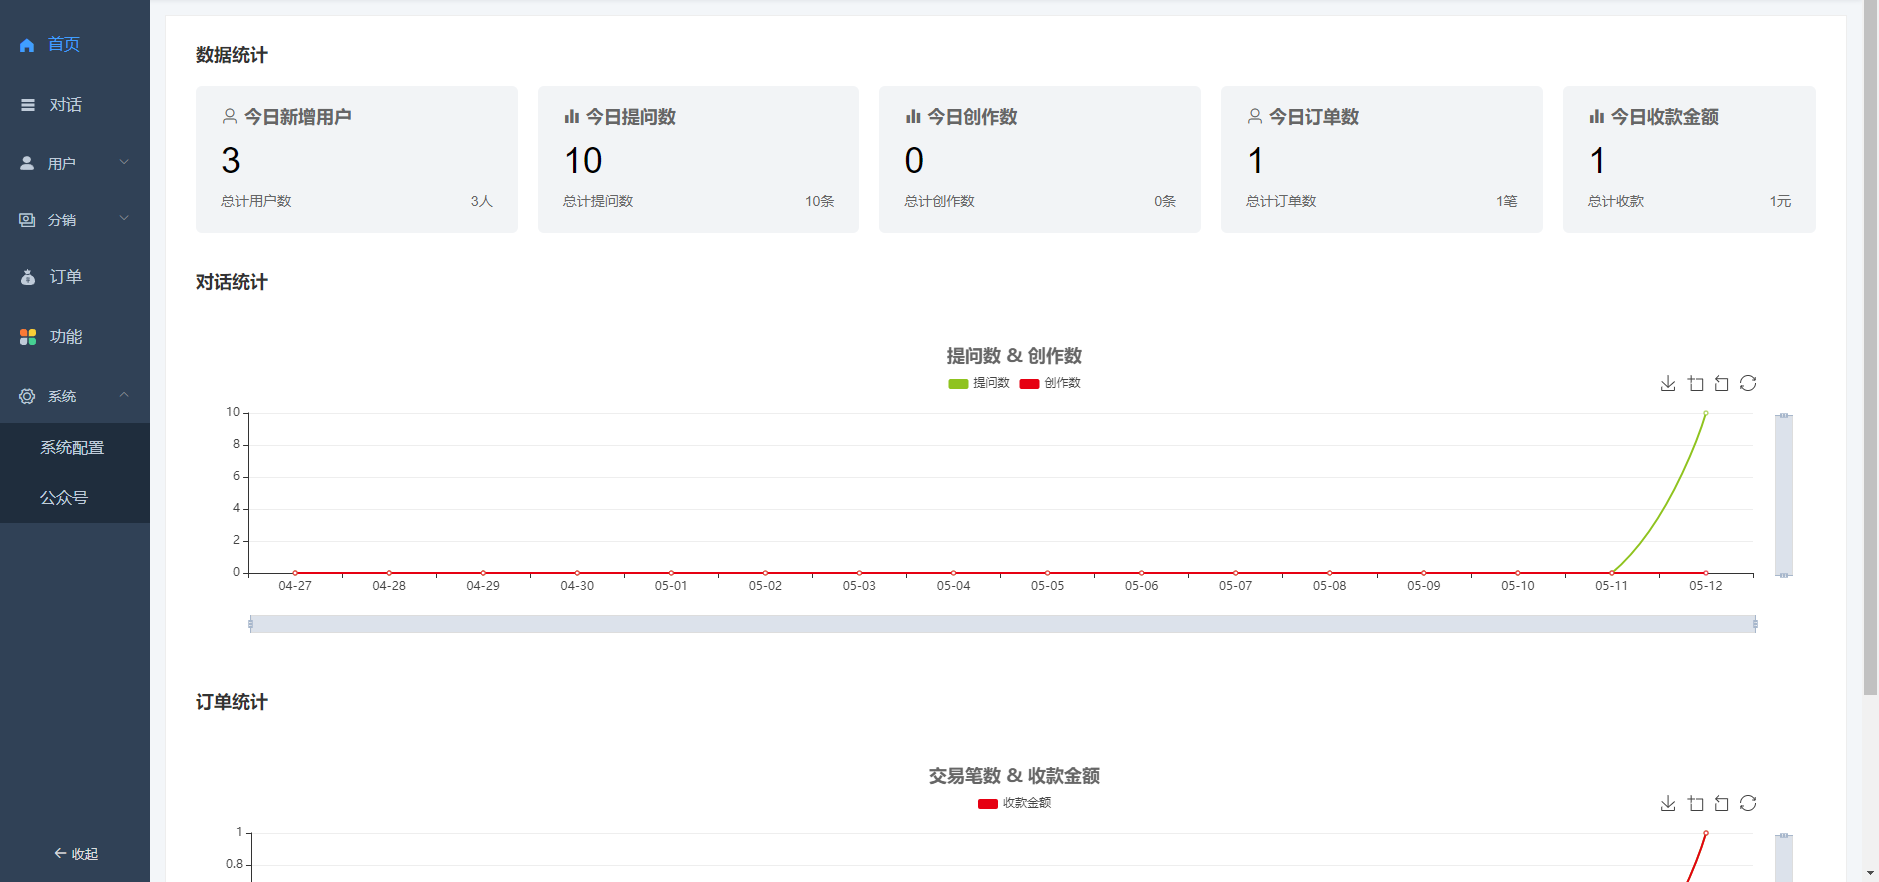Viewport: 1879px width, 882px height.
Task: Click the 总计收款 label
Action: click(1616, 201)
